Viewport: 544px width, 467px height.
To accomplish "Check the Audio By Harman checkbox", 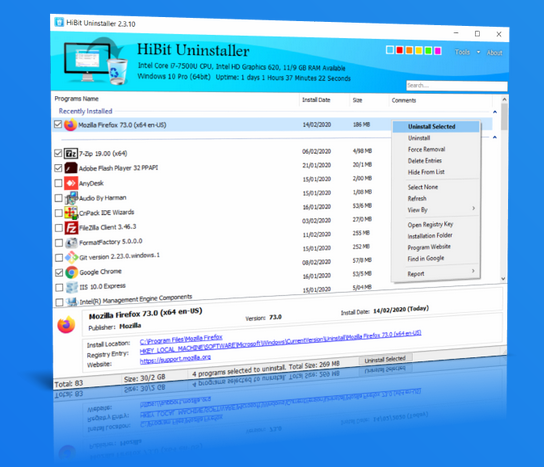I will [59, 198].
